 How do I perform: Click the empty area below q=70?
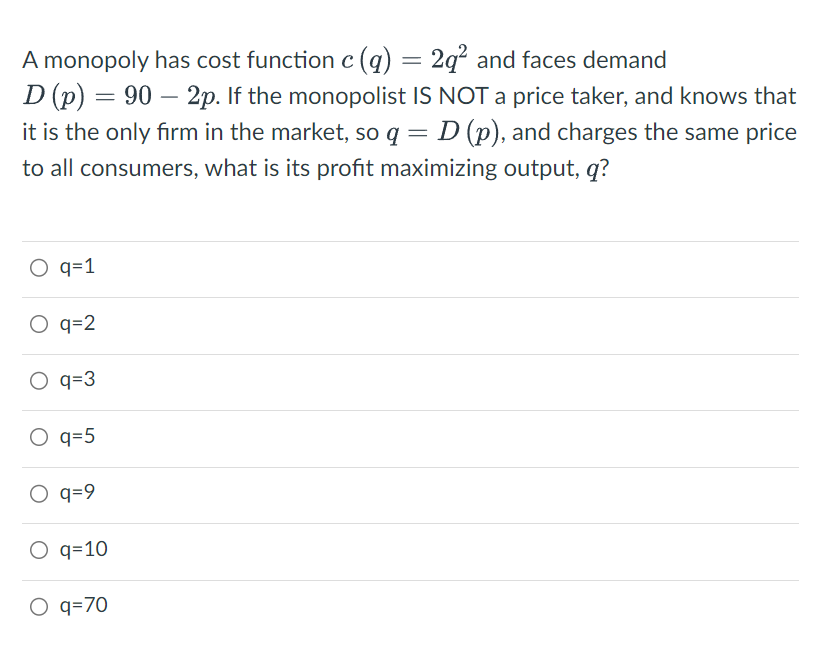[x=400, y=642]
